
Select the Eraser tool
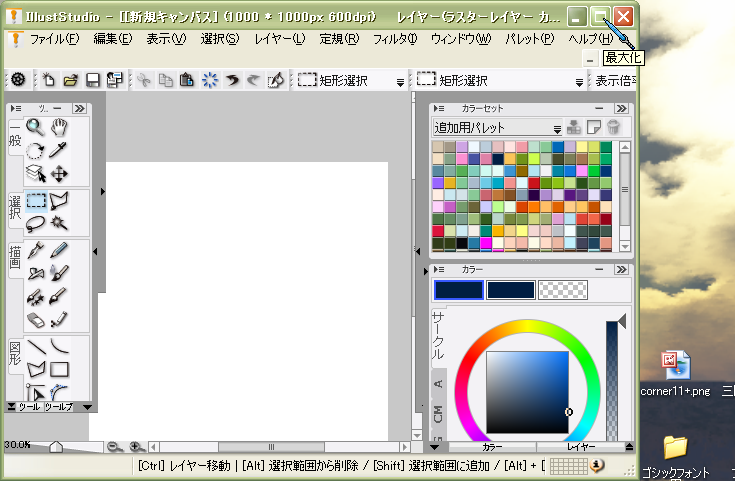(x=36, y=320)
